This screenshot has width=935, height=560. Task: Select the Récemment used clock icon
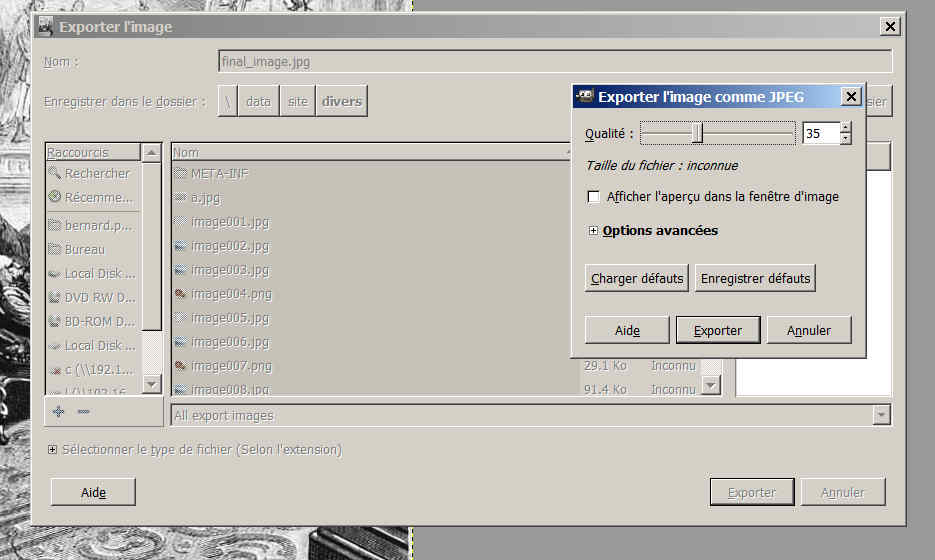[x=55, y=198]
